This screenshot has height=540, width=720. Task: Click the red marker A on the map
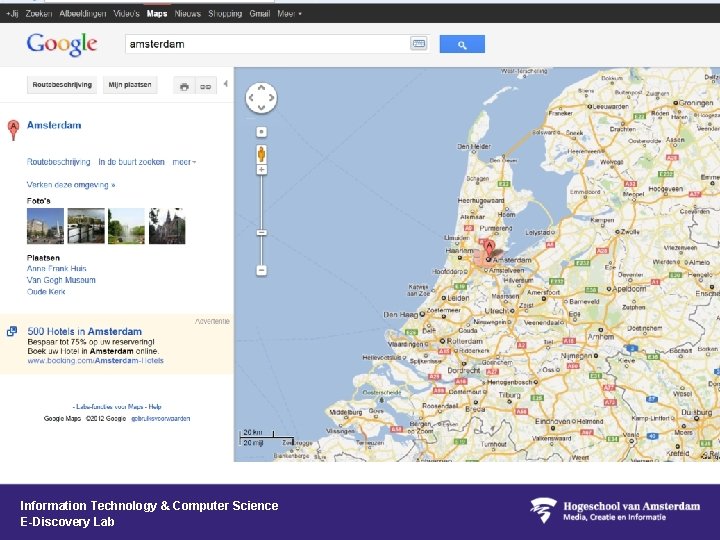coord(489,249)
